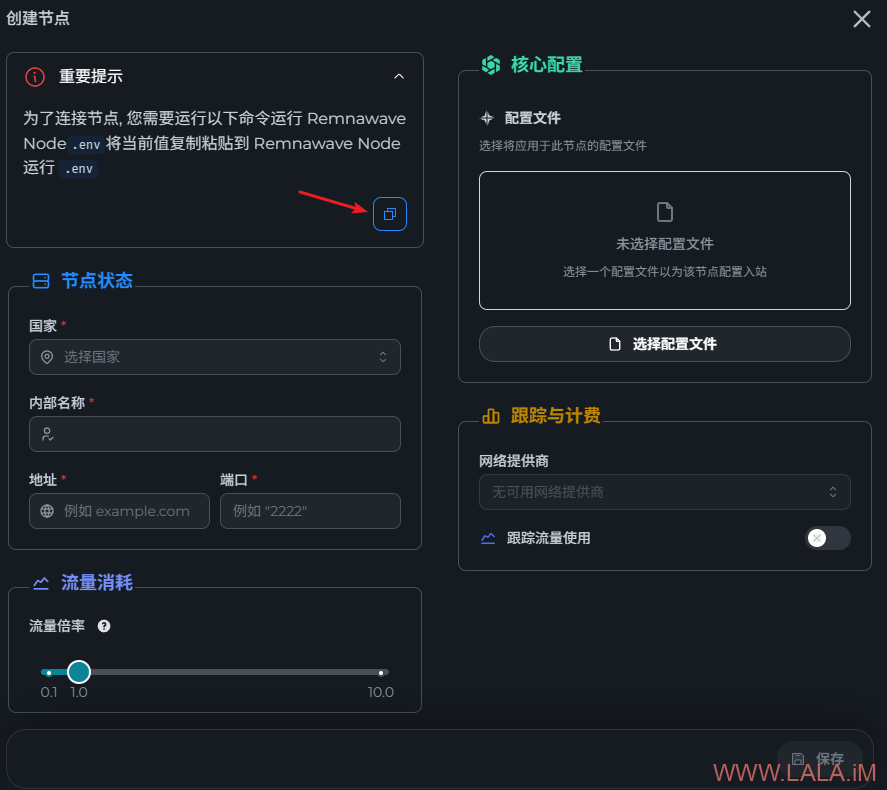Viewport: 887px width, 790px height.
Task: Click the line chart icon beside 跟踪流量使用
Action: click(x=488, y=538)
